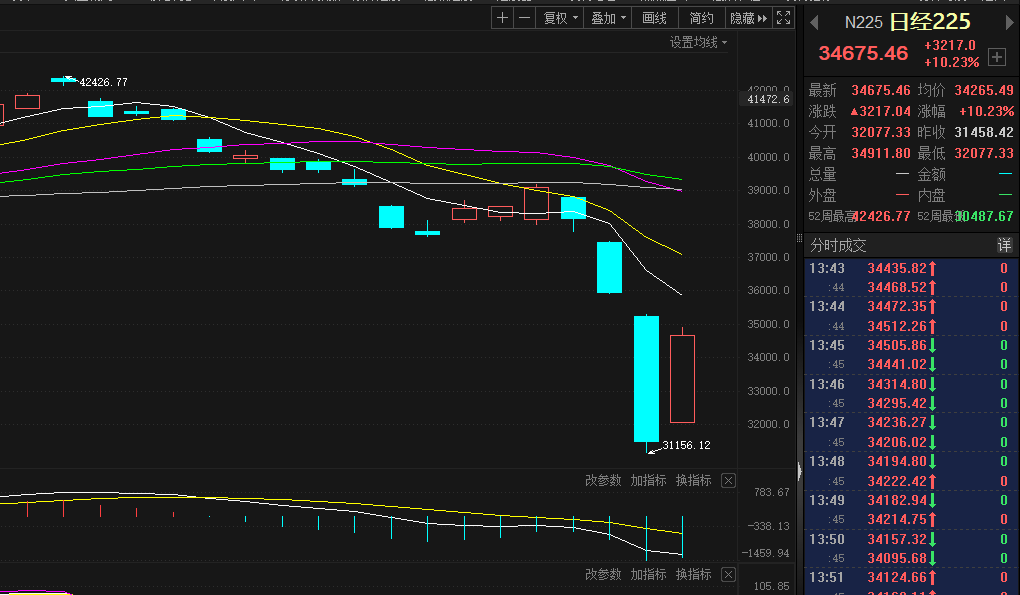Go to previous stock with left arrow
The image size is (1020, 595).
click(814, 23)
